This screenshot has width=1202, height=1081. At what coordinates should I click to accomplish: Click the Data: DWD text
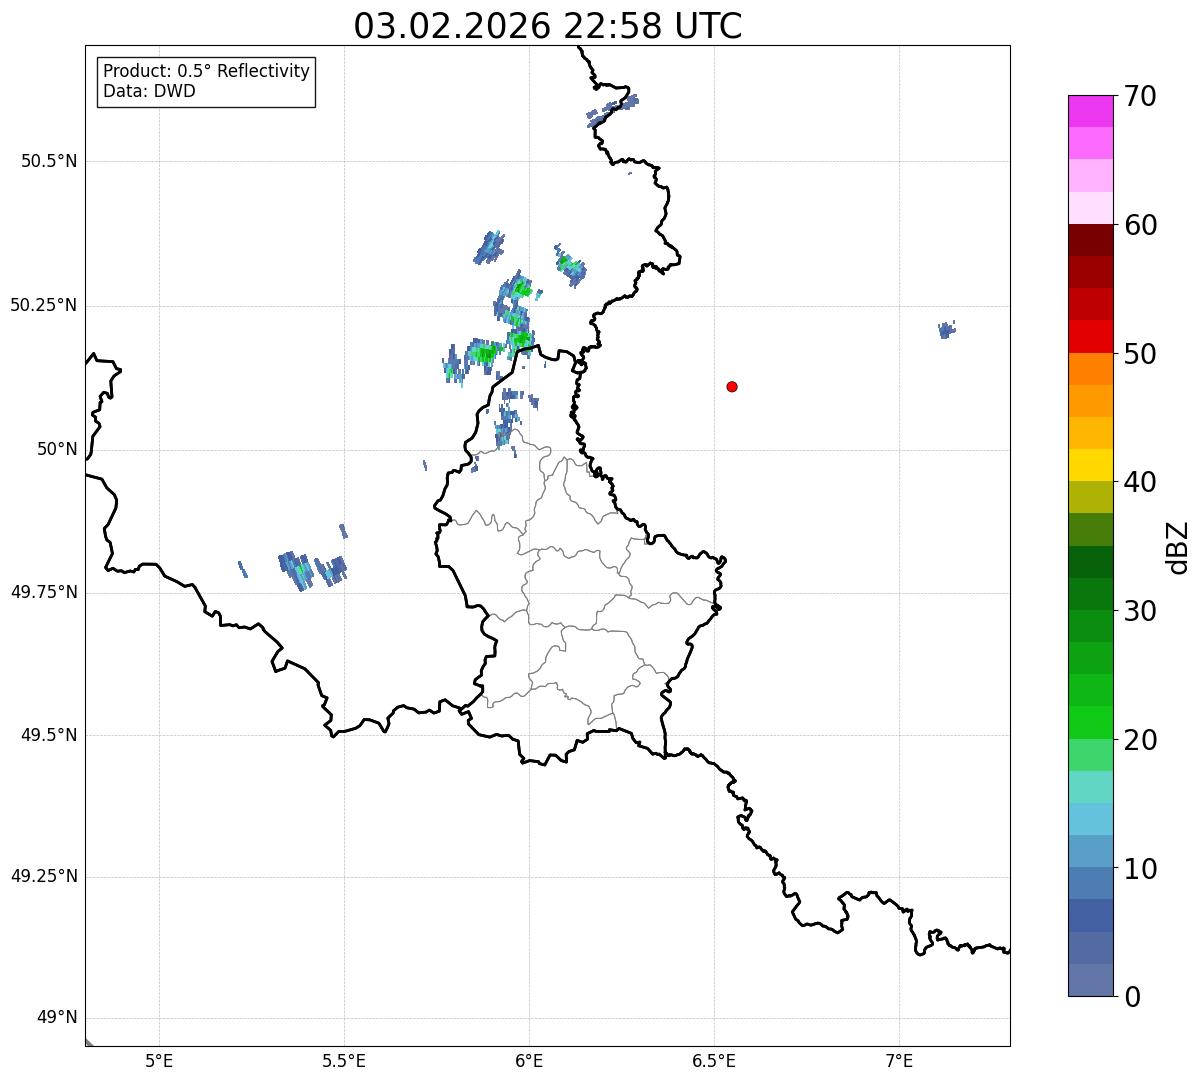149,92
